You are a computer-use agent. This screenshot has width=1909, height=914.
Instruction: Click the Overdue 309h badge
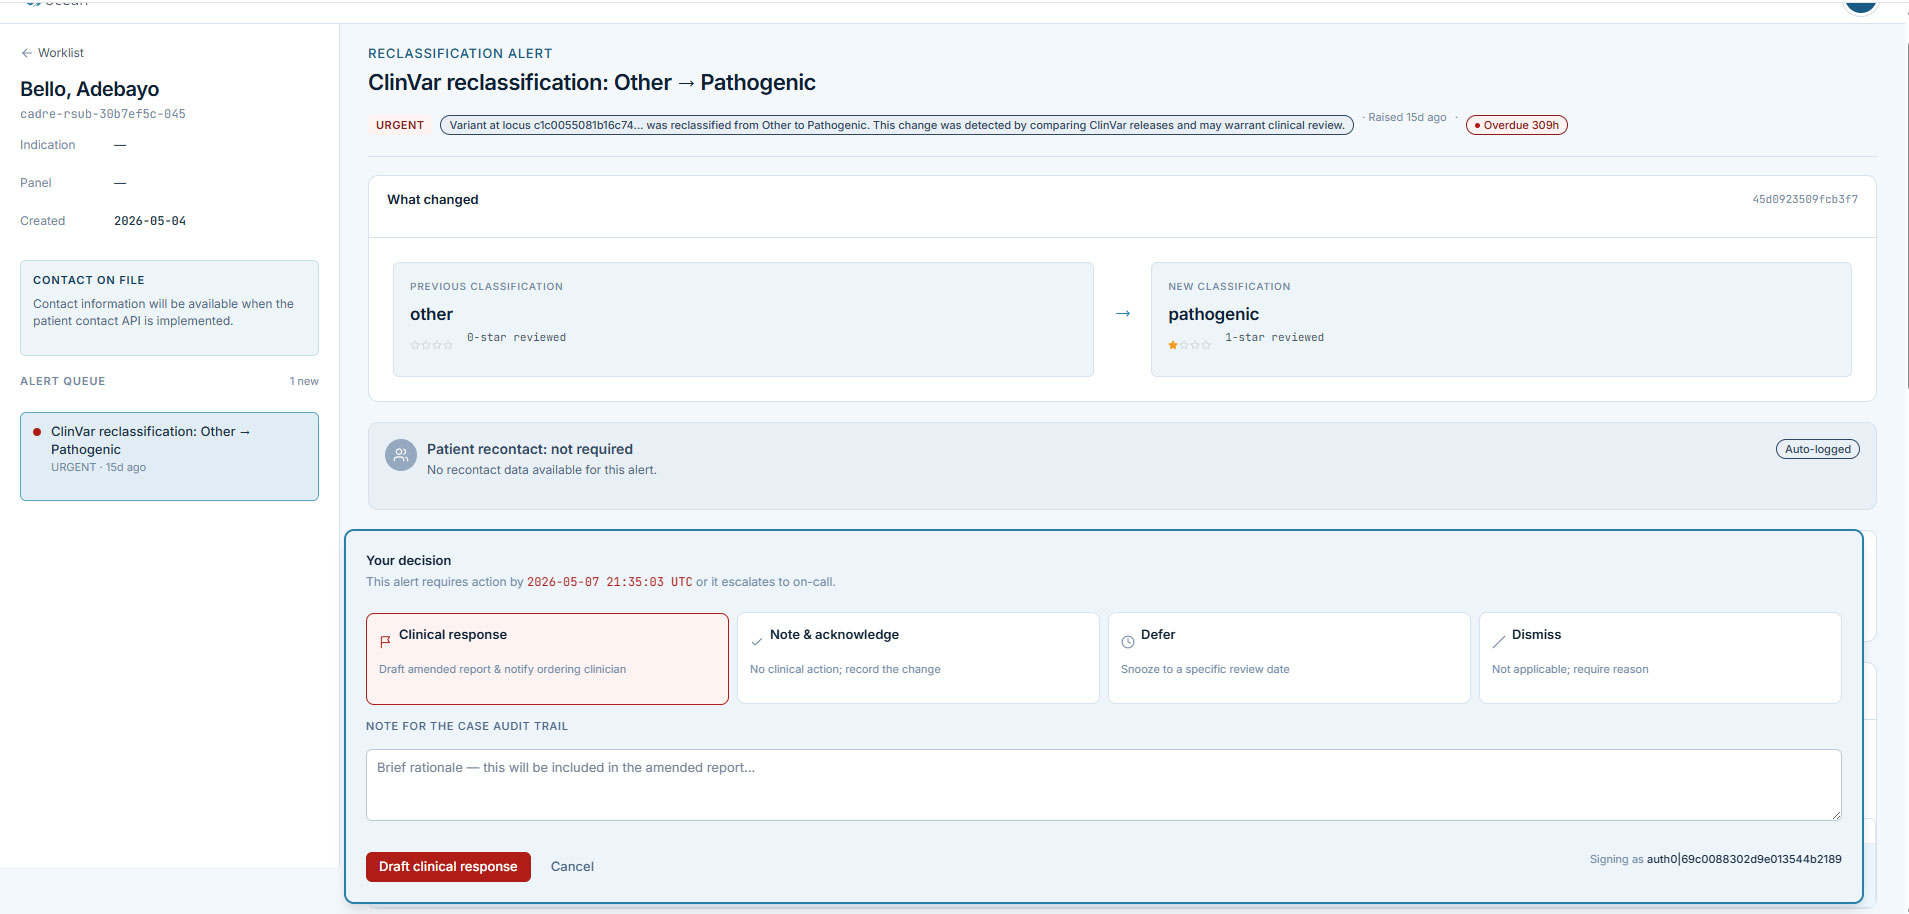pos(1516,125)
